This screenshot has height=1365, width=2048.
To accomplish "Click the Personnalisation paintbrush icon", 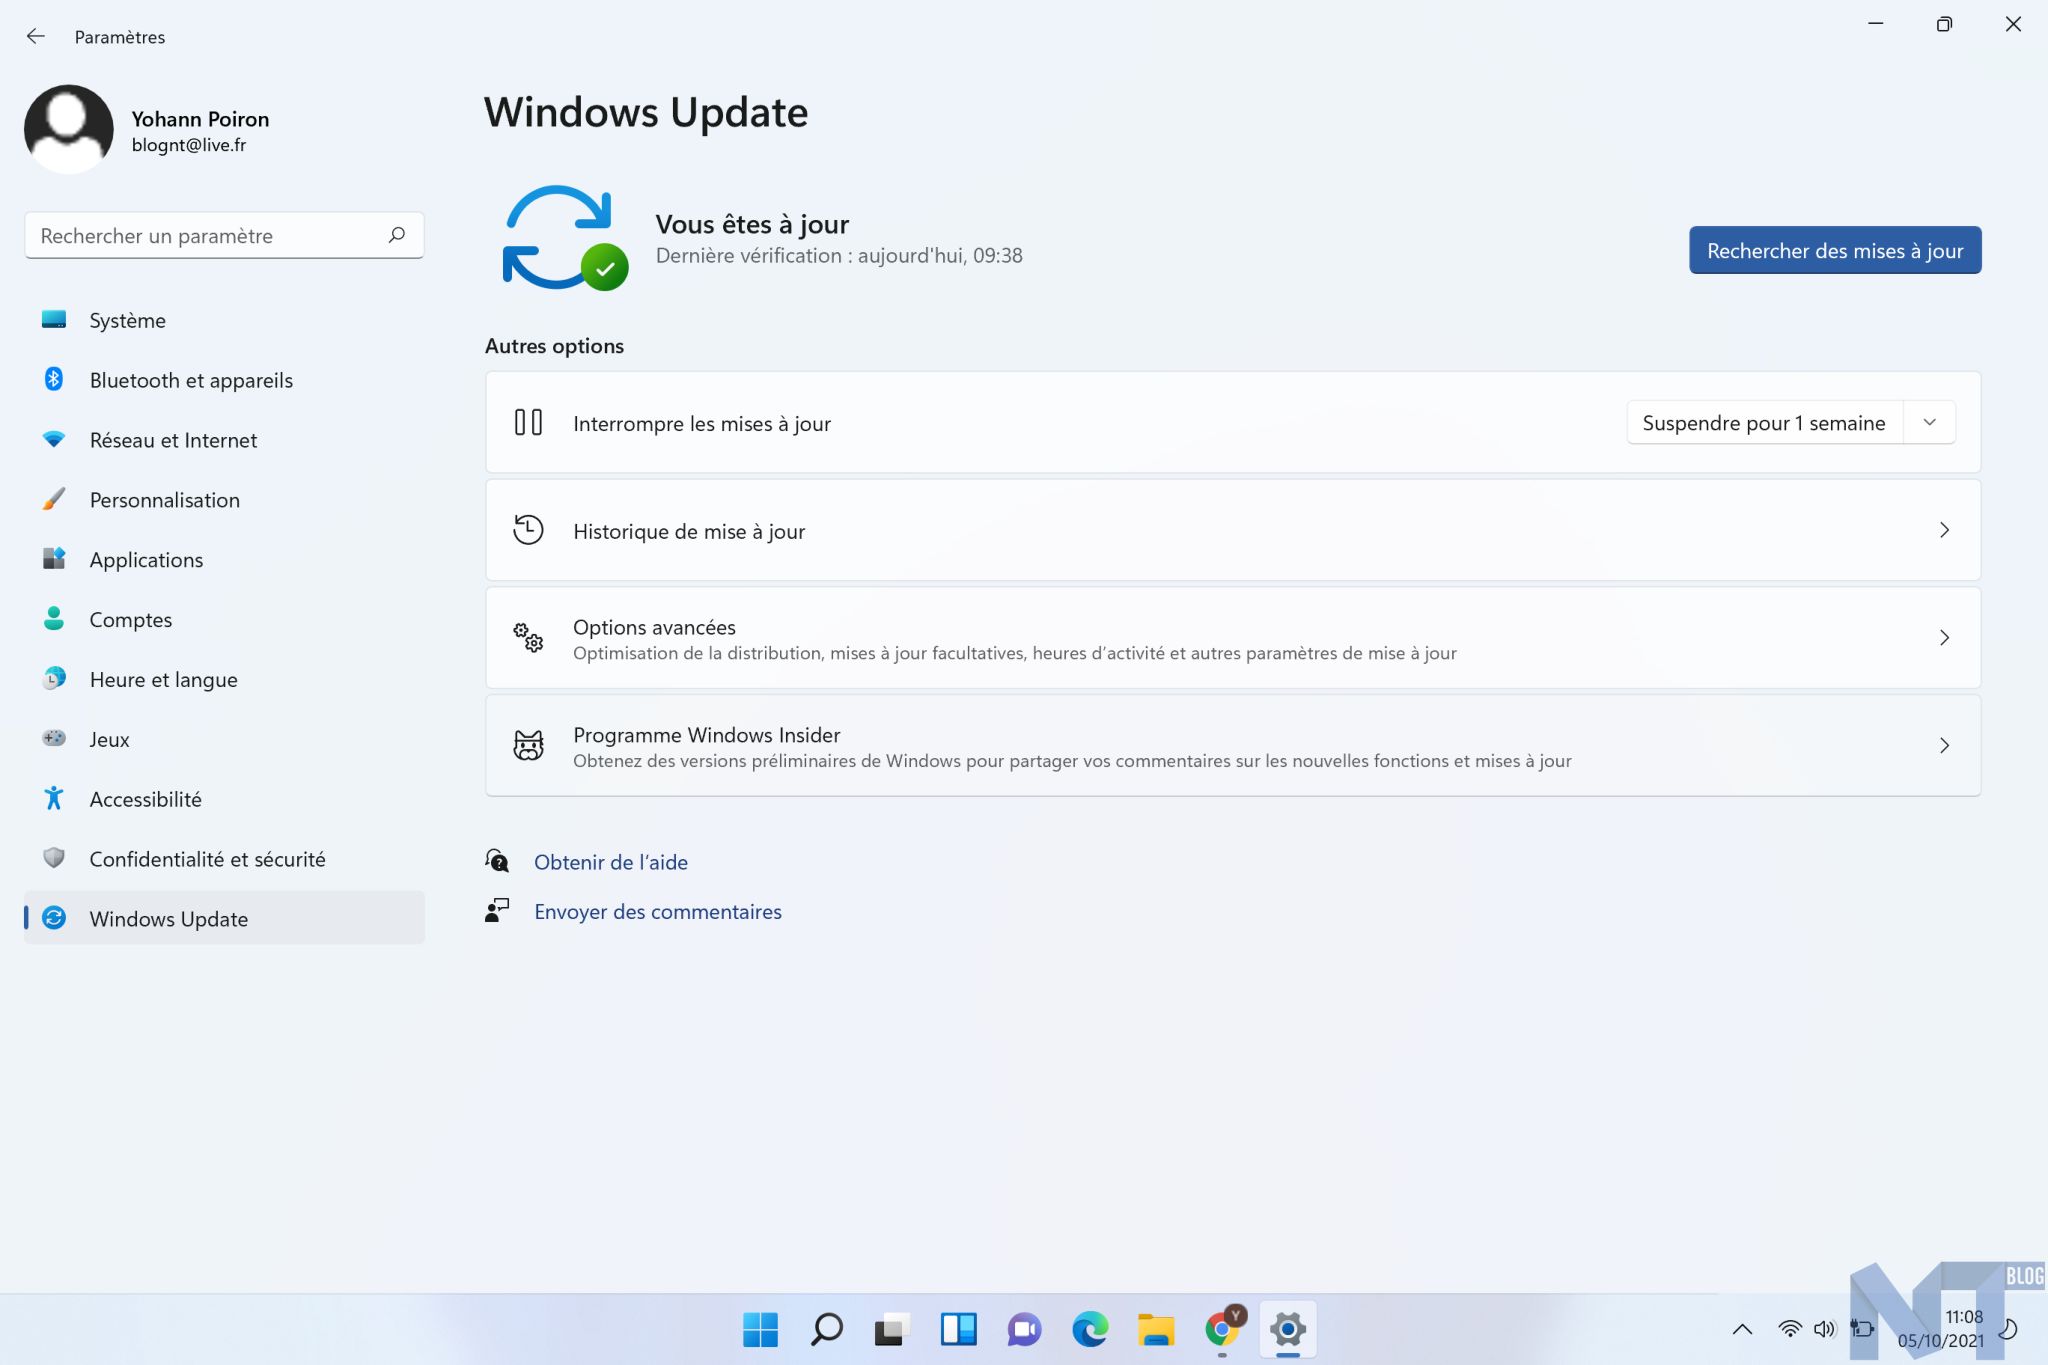I will pos(54,500).
